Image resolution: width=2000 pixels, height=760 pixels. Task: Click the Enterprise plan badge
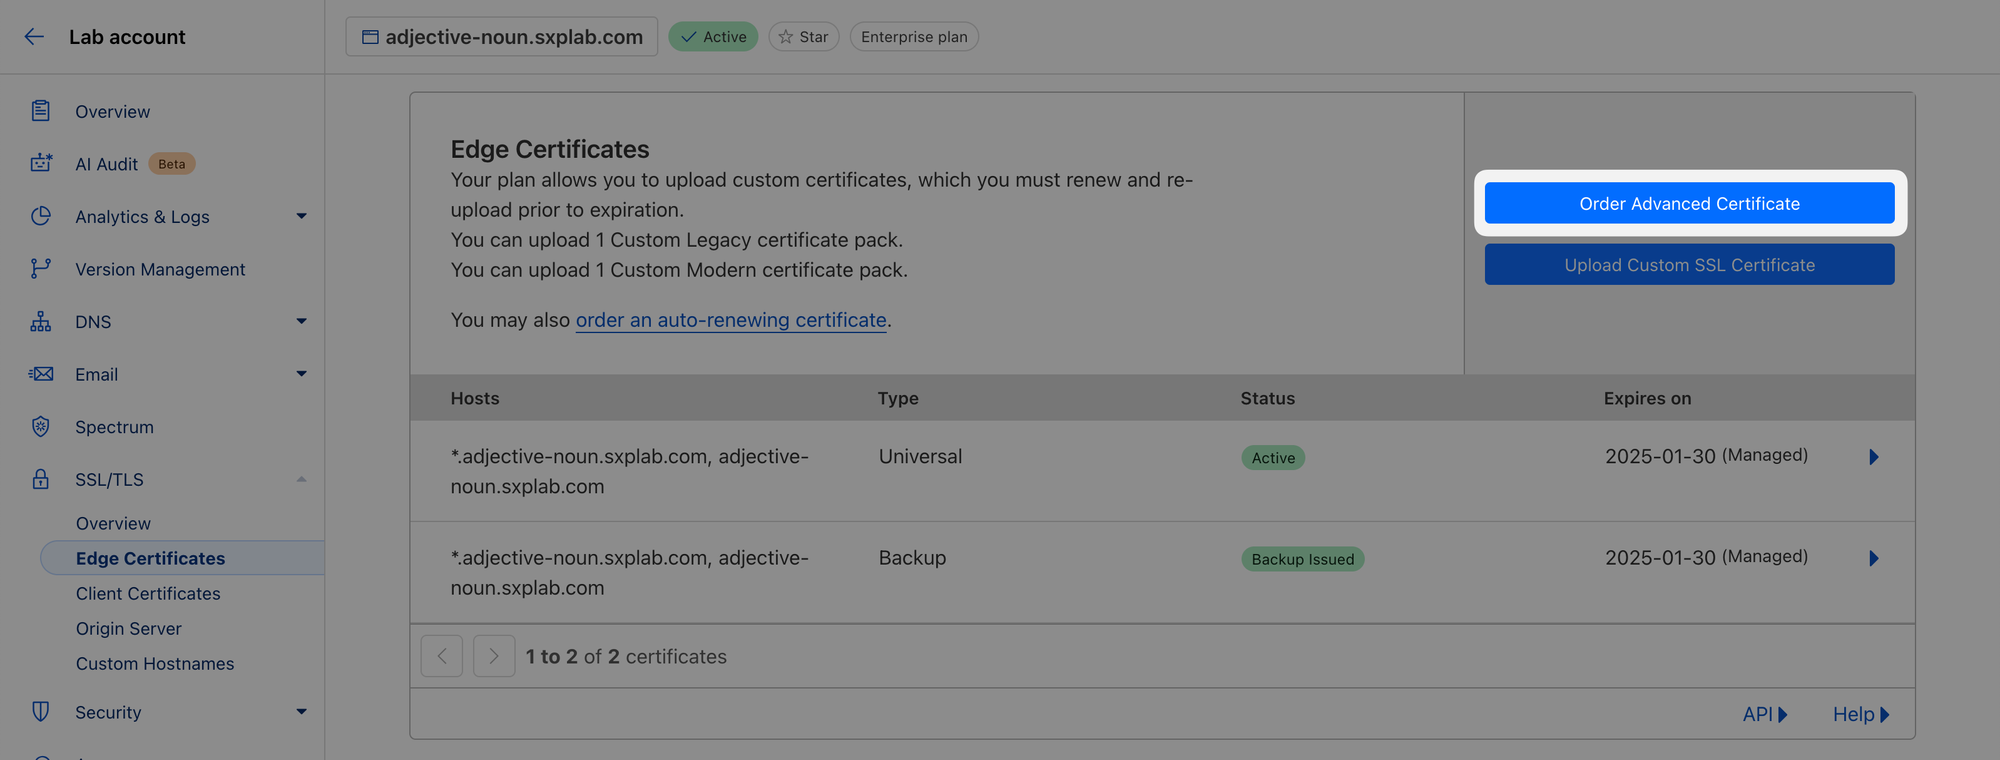(914, 37)
